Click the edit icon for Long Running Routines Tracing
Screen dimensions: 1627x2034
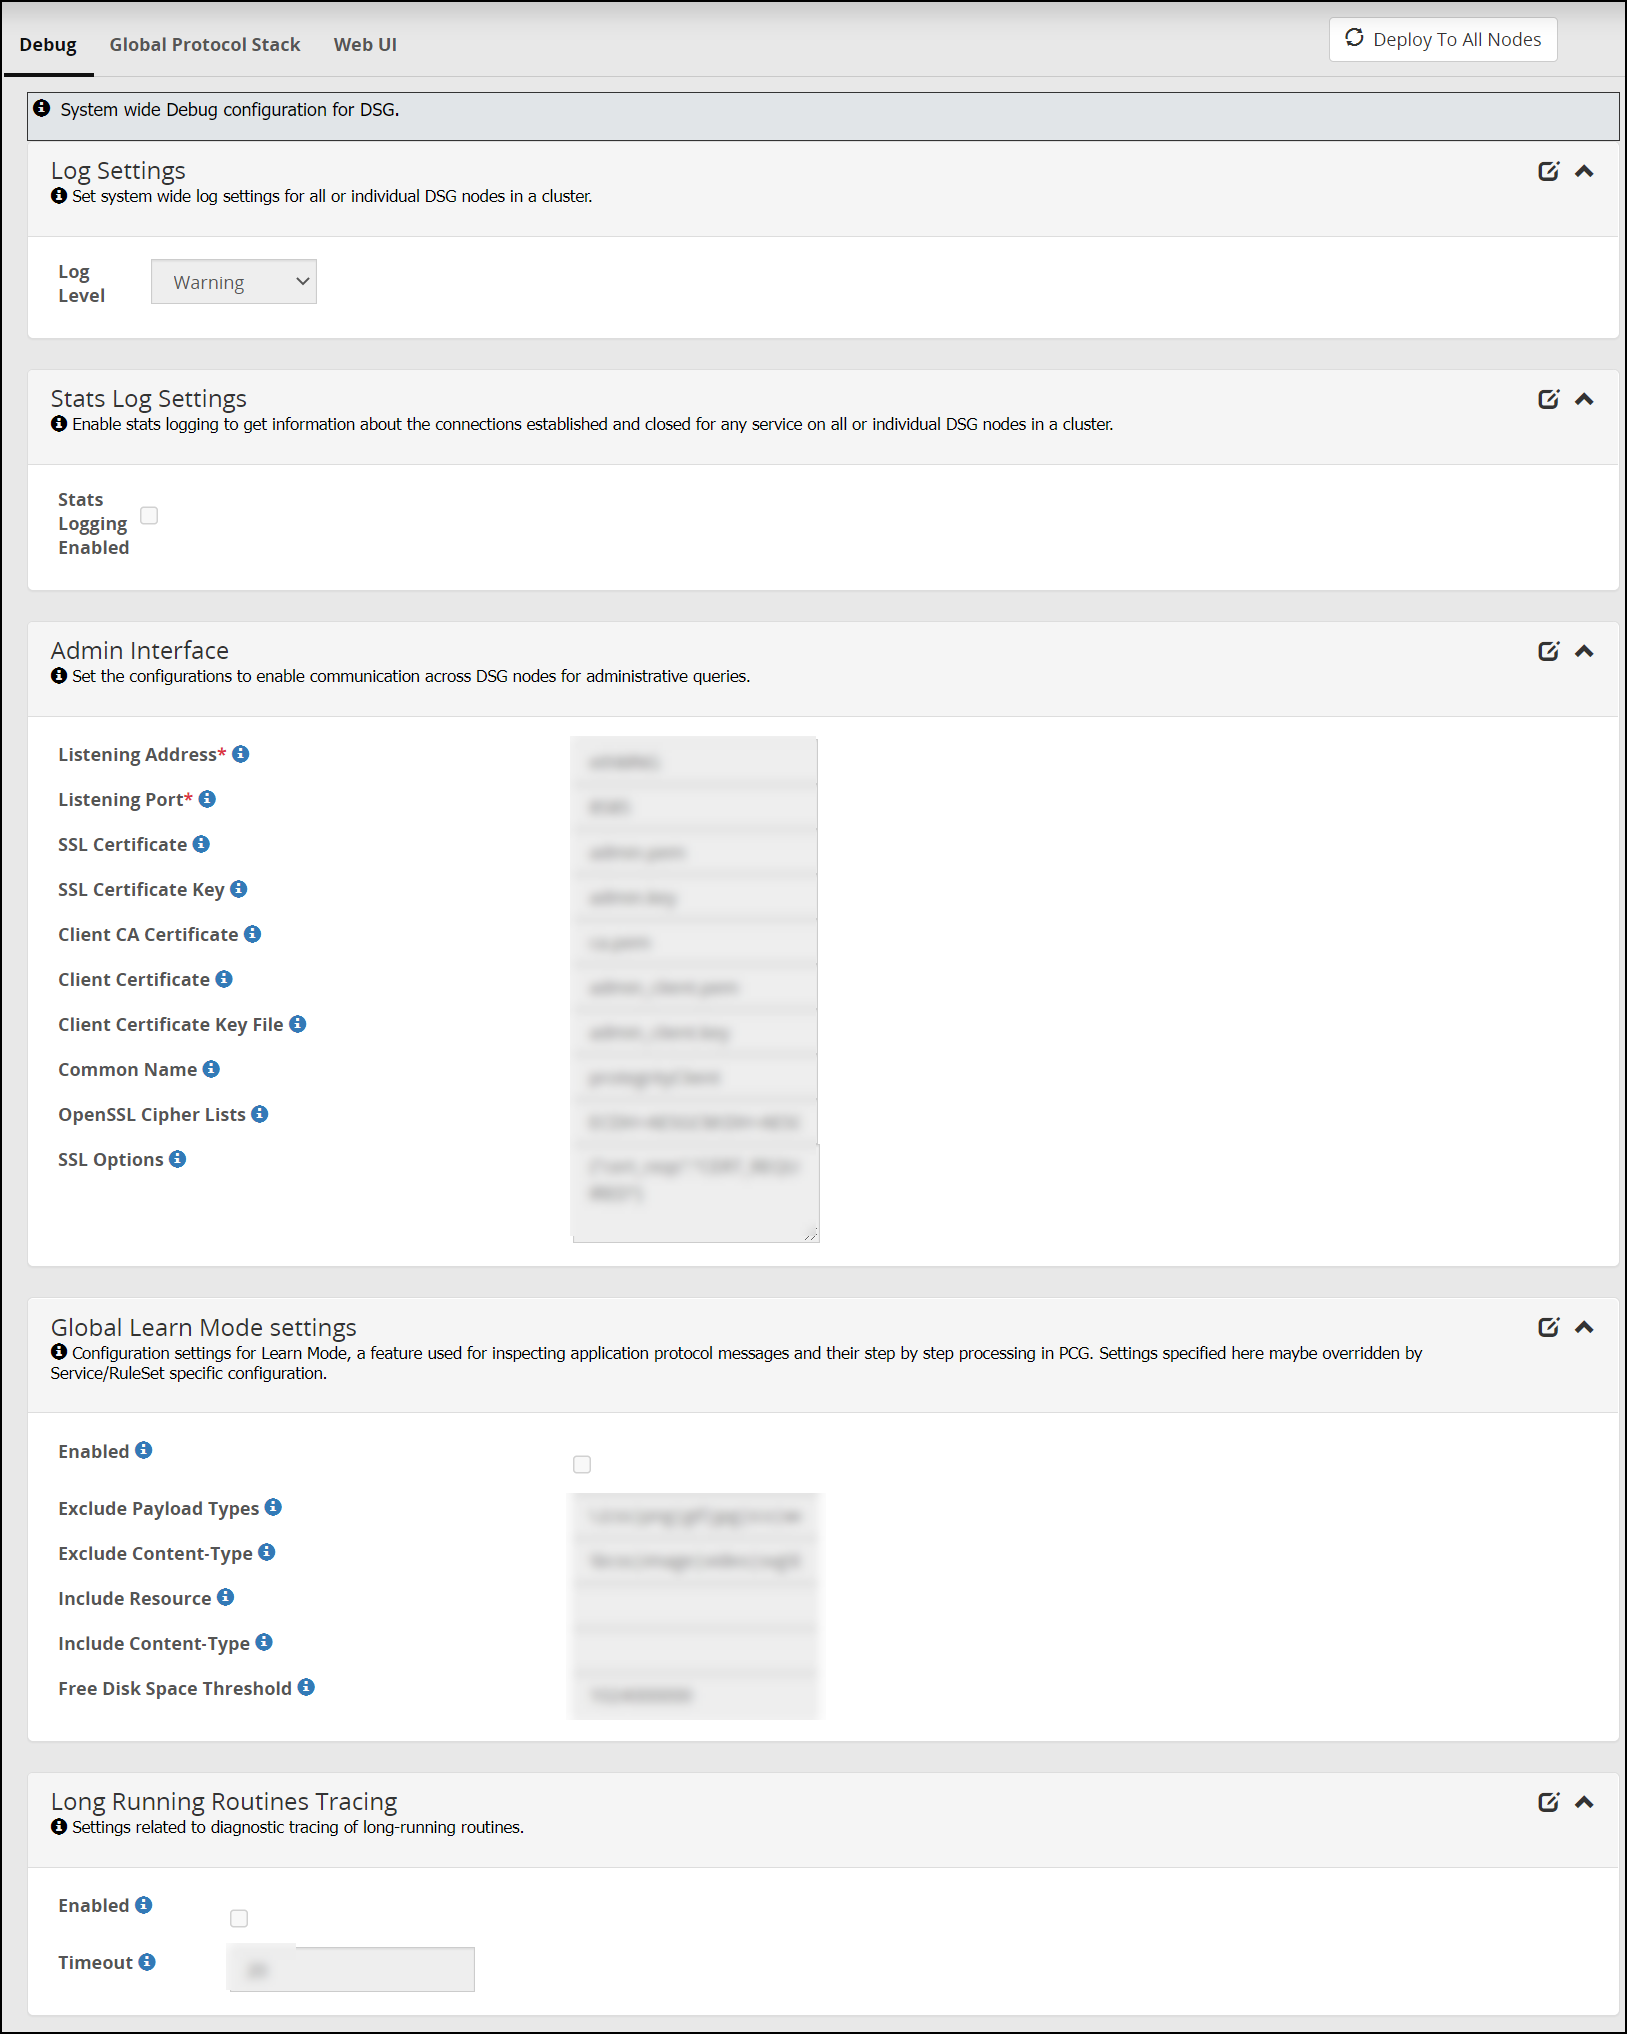[x=1548, y=1801]
